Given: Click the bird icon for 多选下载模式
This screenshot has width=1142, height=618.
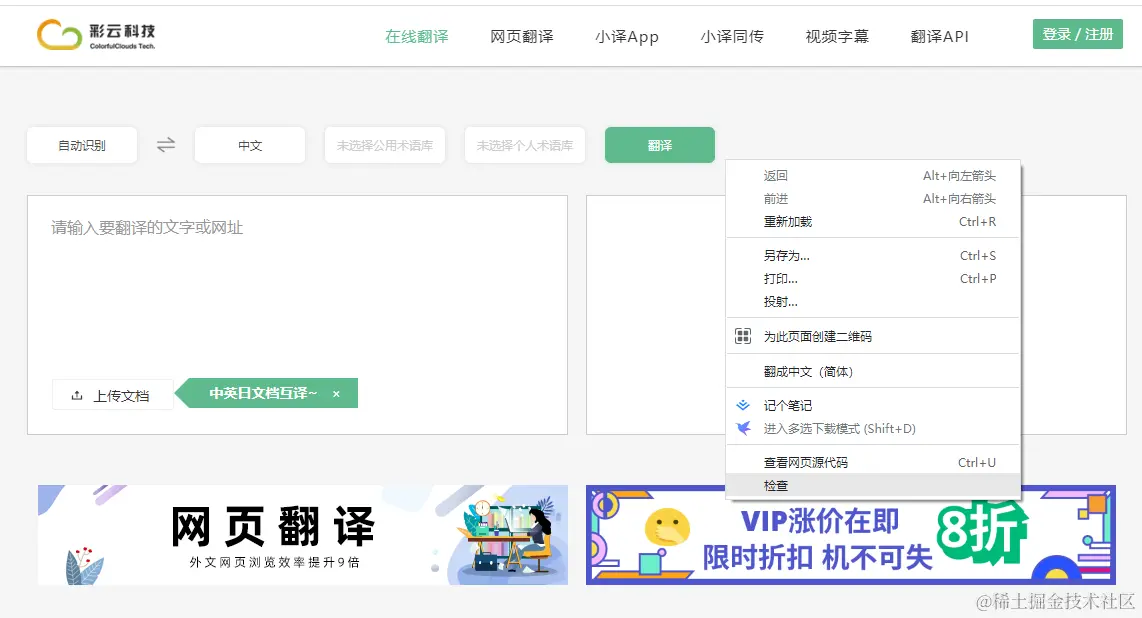Looking at the screenshot, I should pyautogui.click(x=743, y=428).
